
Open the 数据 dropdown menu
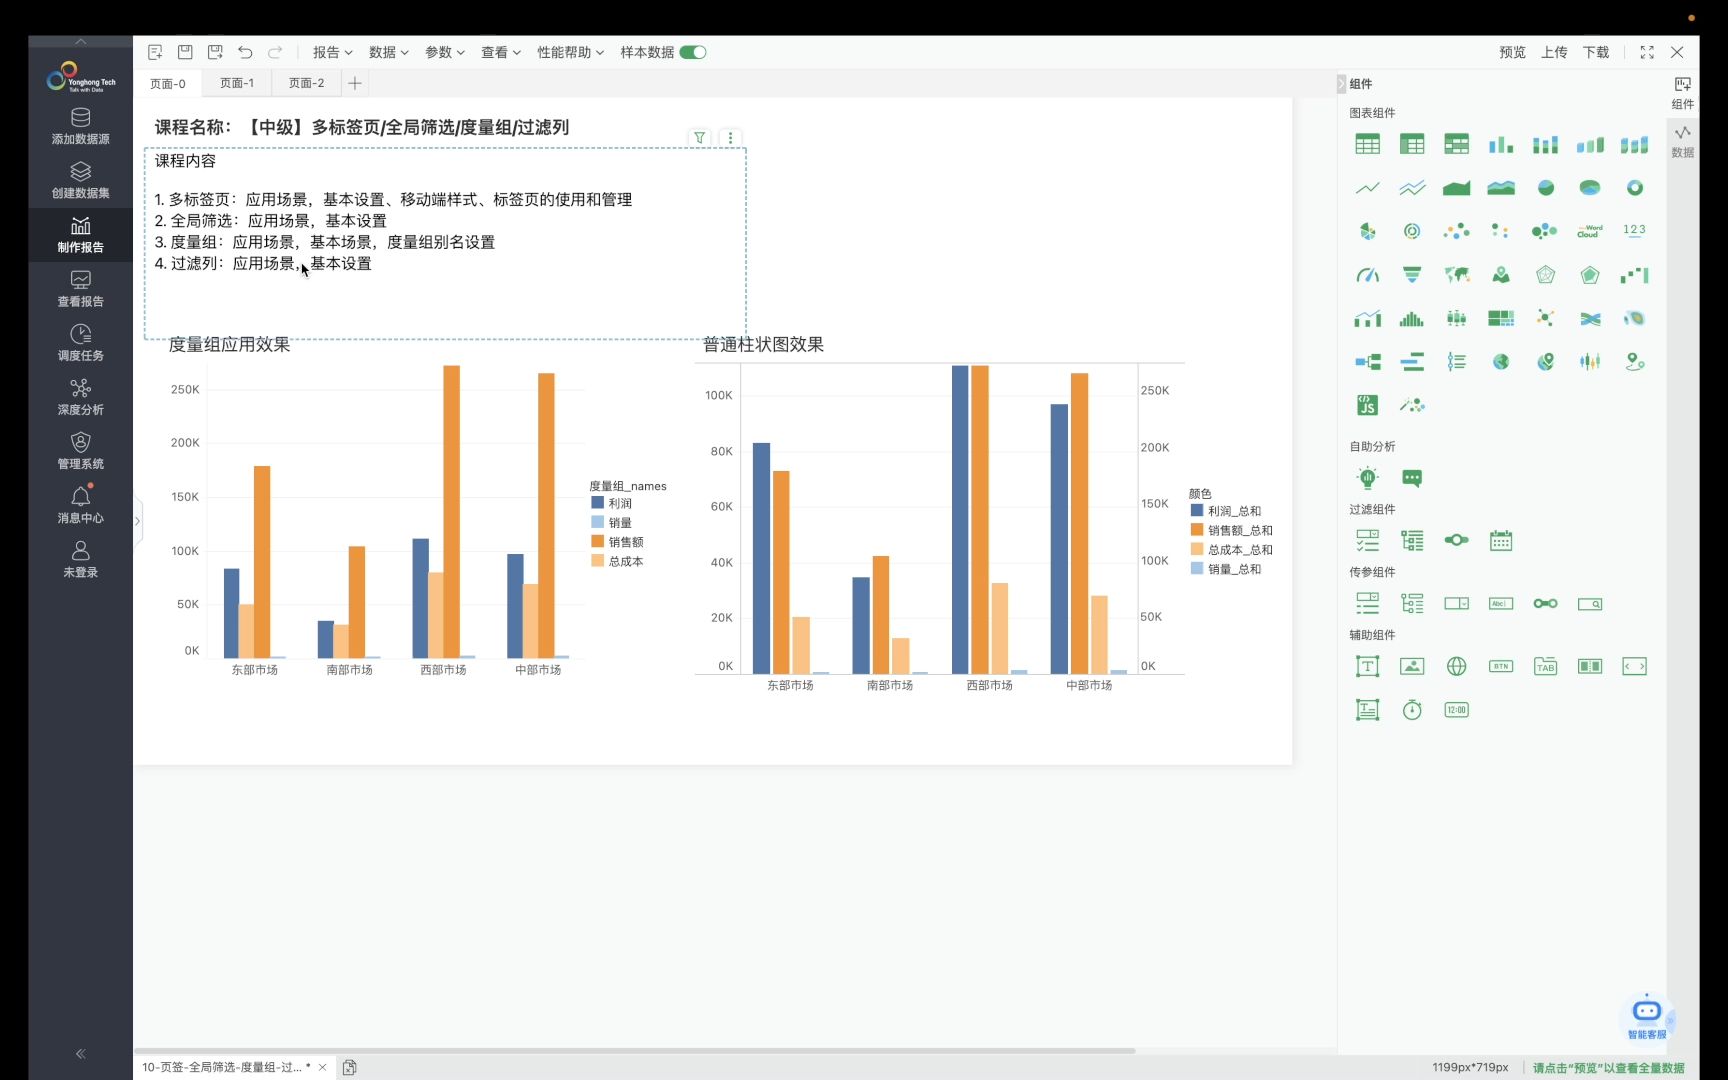point(388,52)
